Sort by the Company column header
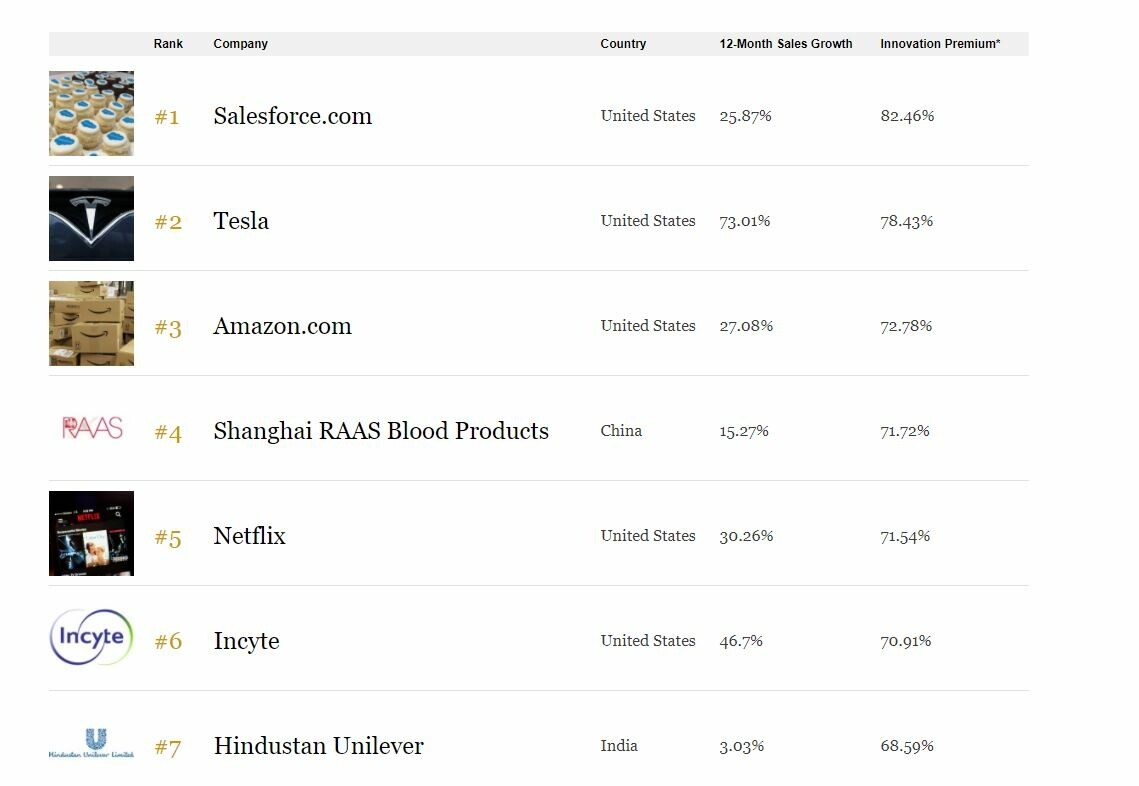 pos(240,44)
